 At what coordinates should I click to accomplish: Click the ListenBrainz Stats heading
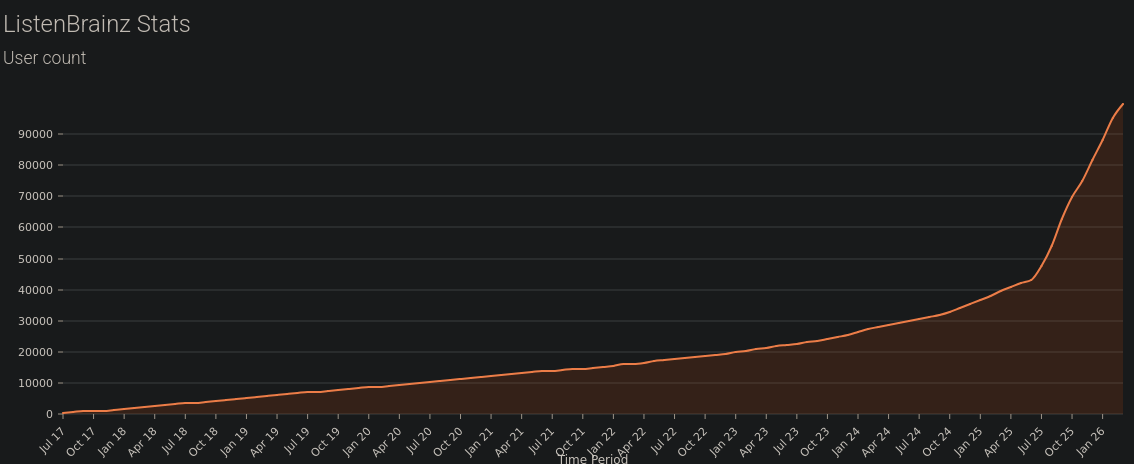(97, 24)
